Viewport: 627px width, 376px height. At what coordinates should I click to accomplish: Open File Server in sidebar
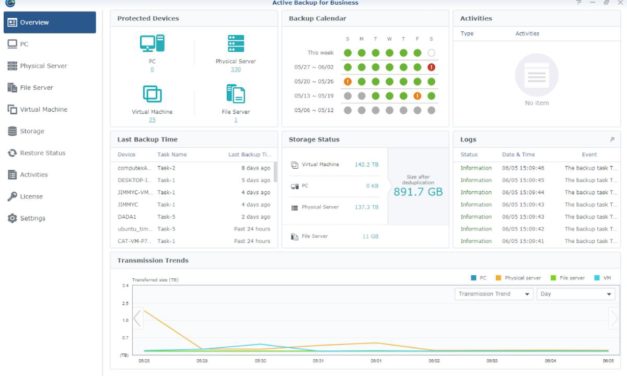pyautogui.click(x=50, y=88)
